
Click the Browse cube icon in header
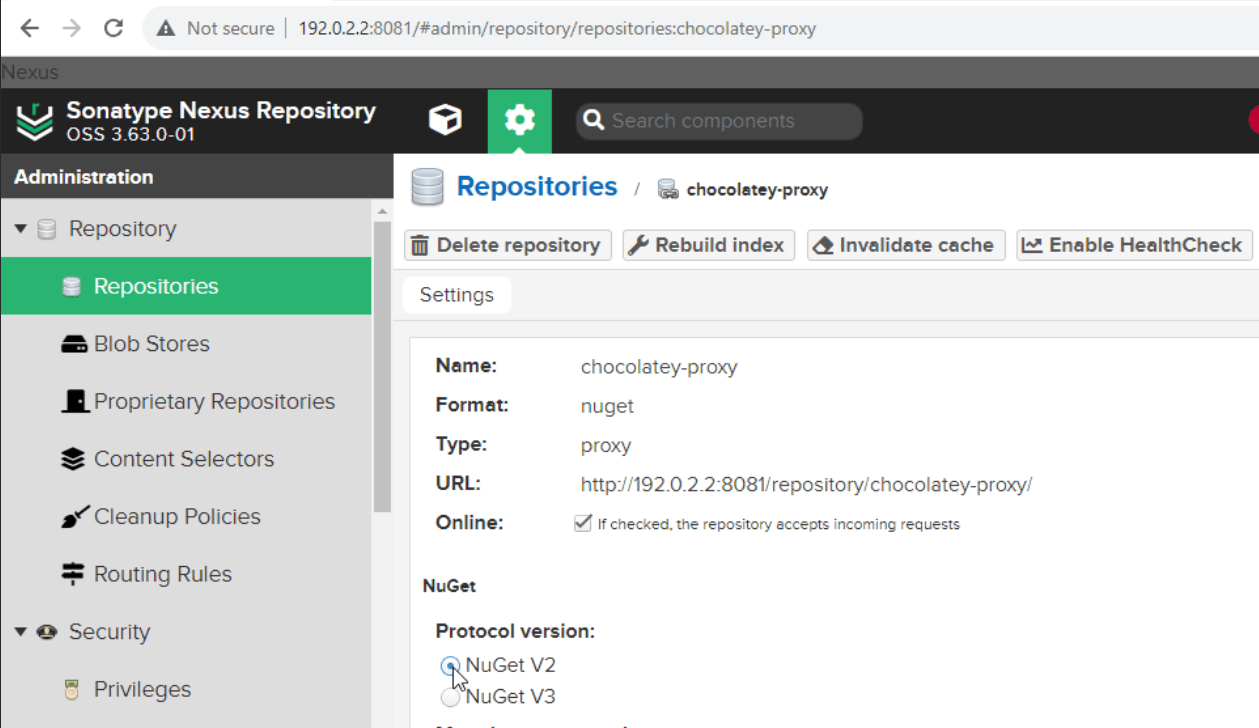[445, 121]
